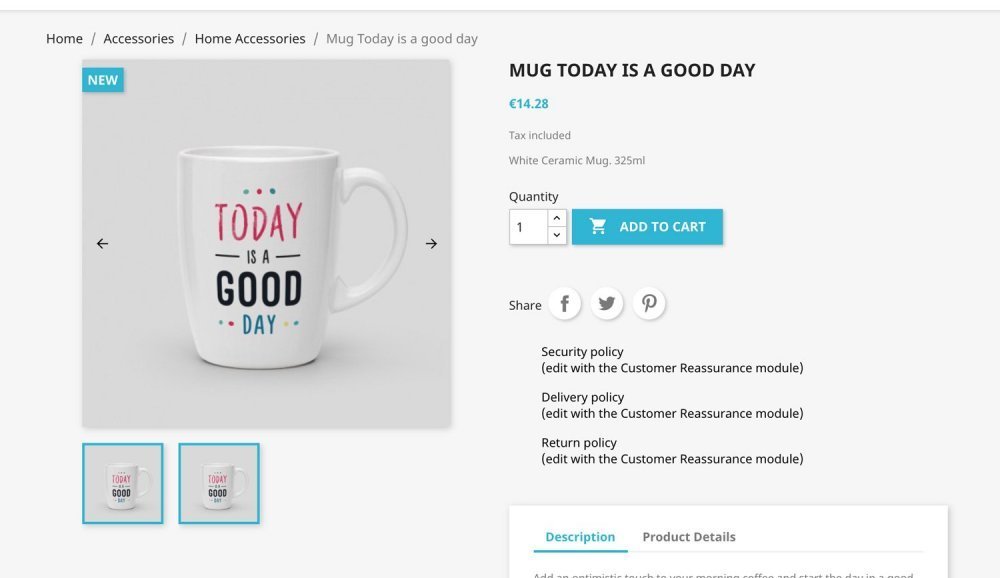The image size is (1000, 578).
Task: Show next product image arrow
Action: (431, 243)
